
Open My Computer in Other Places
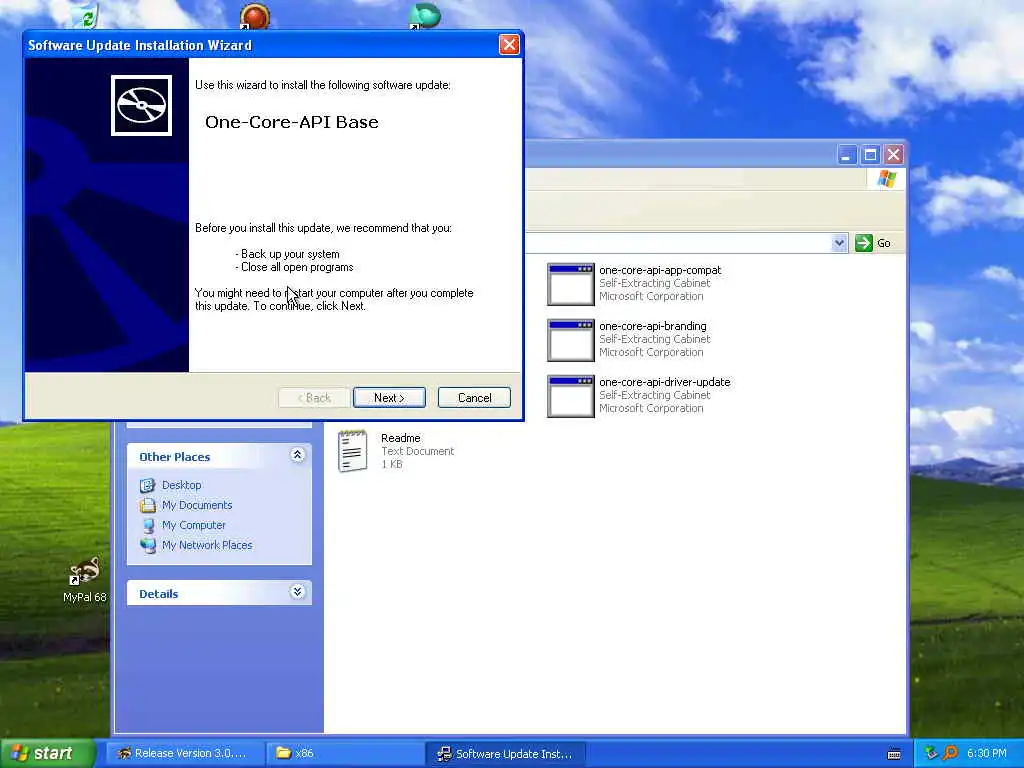pyautogui.click(x=193, y=525)
